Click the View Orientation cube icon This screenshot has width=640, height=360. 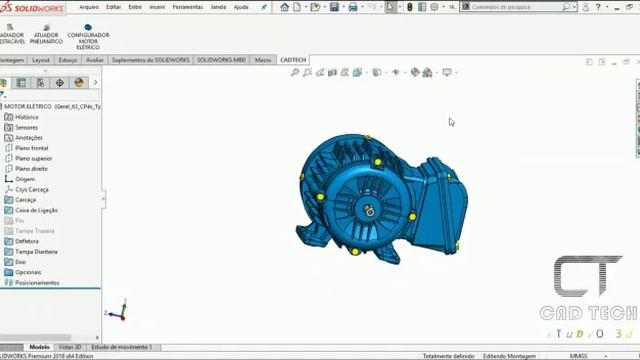click(x=357, y=73)
